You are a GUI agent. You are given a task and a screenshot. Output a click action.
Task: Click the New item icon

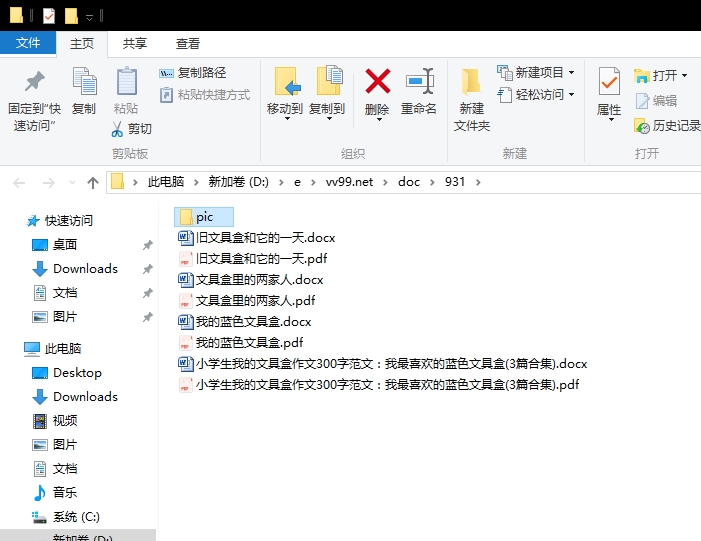click(504, 72)
